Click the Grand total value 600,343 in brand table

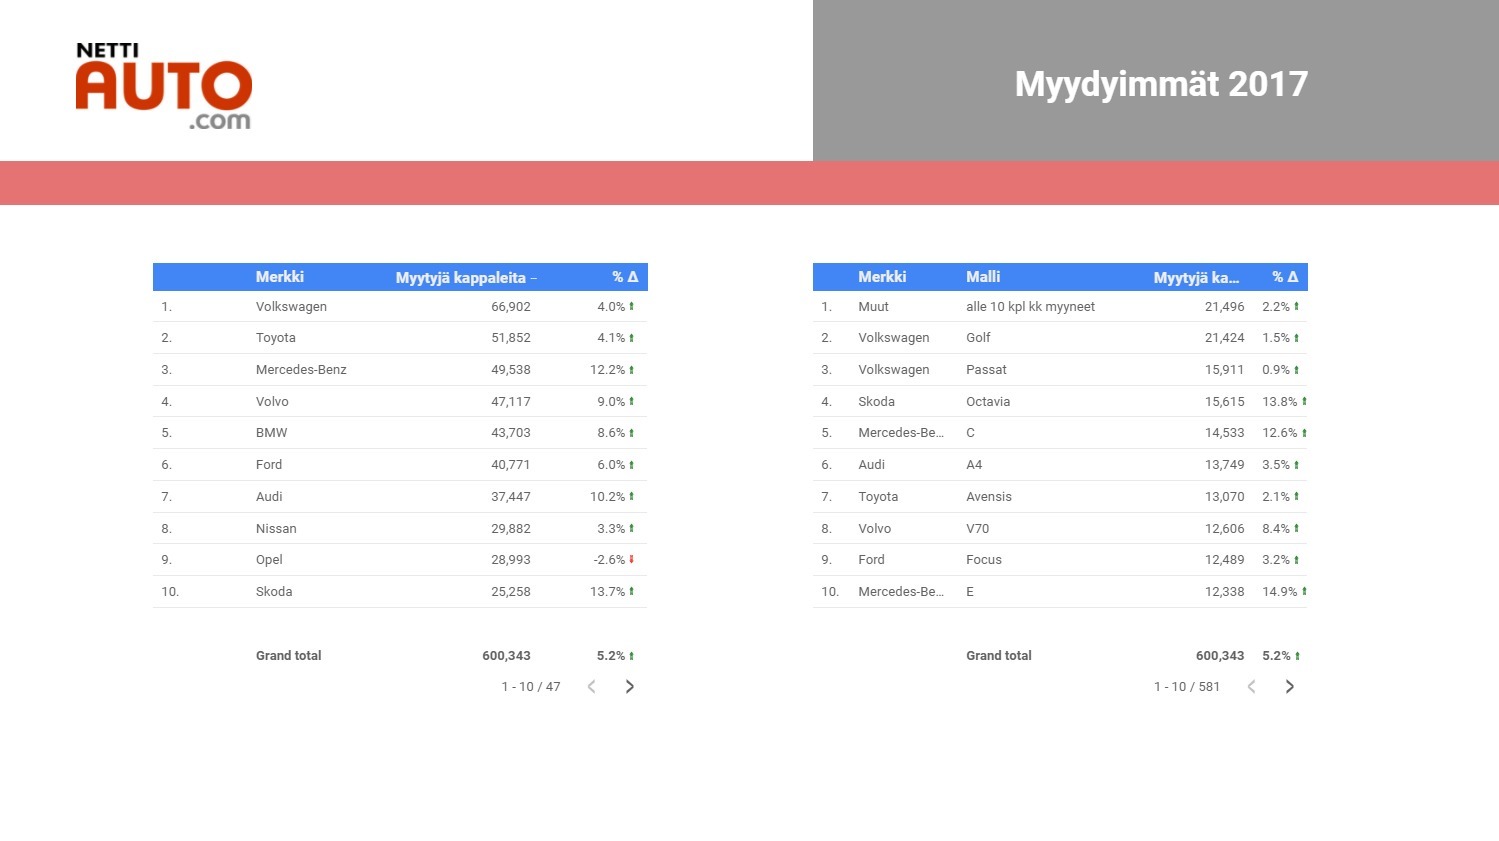click(506, 656)
